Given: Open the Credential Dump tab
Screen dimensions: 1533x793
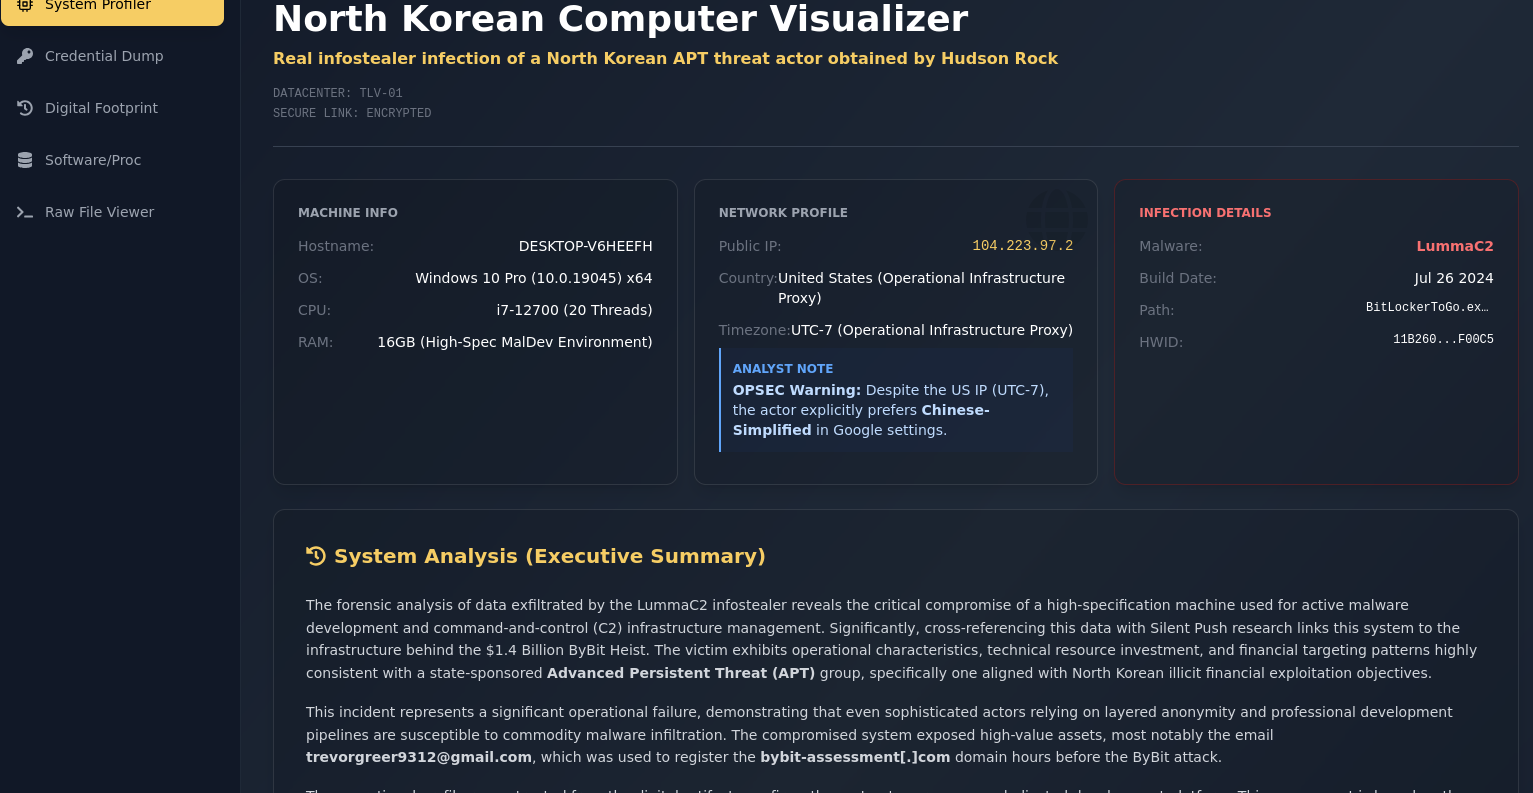Looking at the screenshot, I should [x=104, y=56].
